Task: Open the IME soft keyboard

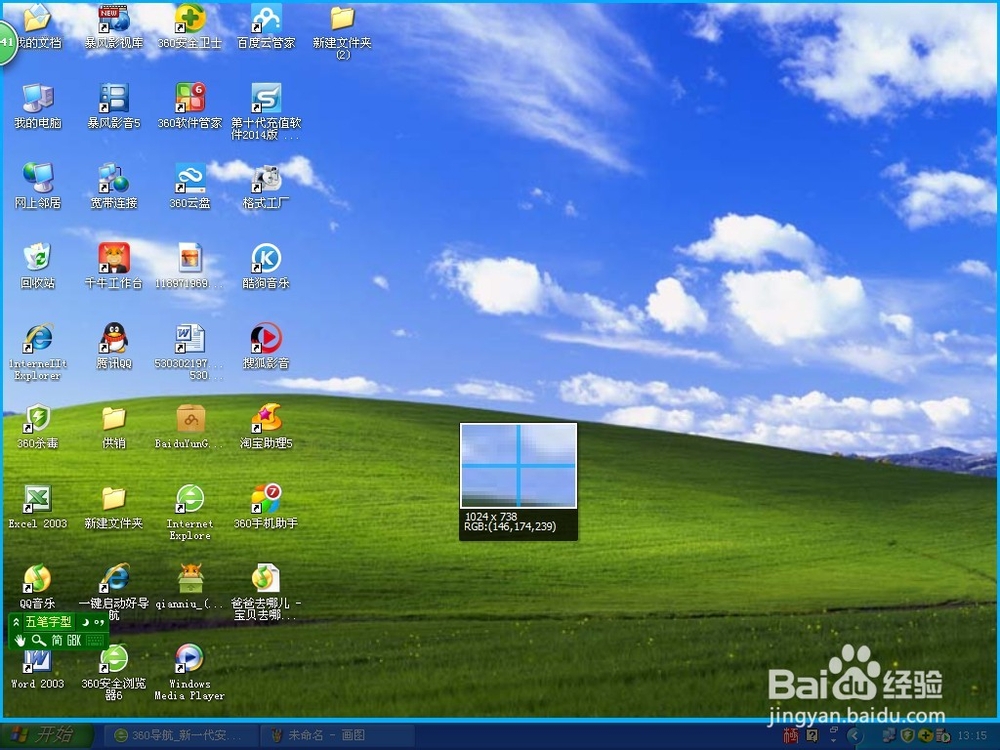Action: click(x=94, y=640)
